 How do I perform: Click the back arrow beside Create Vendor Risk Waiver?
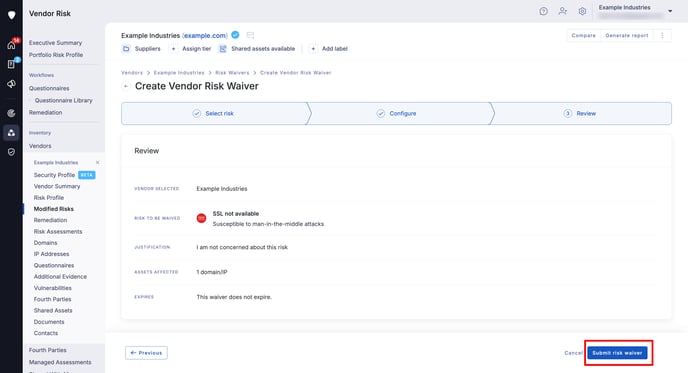(126, 86)
